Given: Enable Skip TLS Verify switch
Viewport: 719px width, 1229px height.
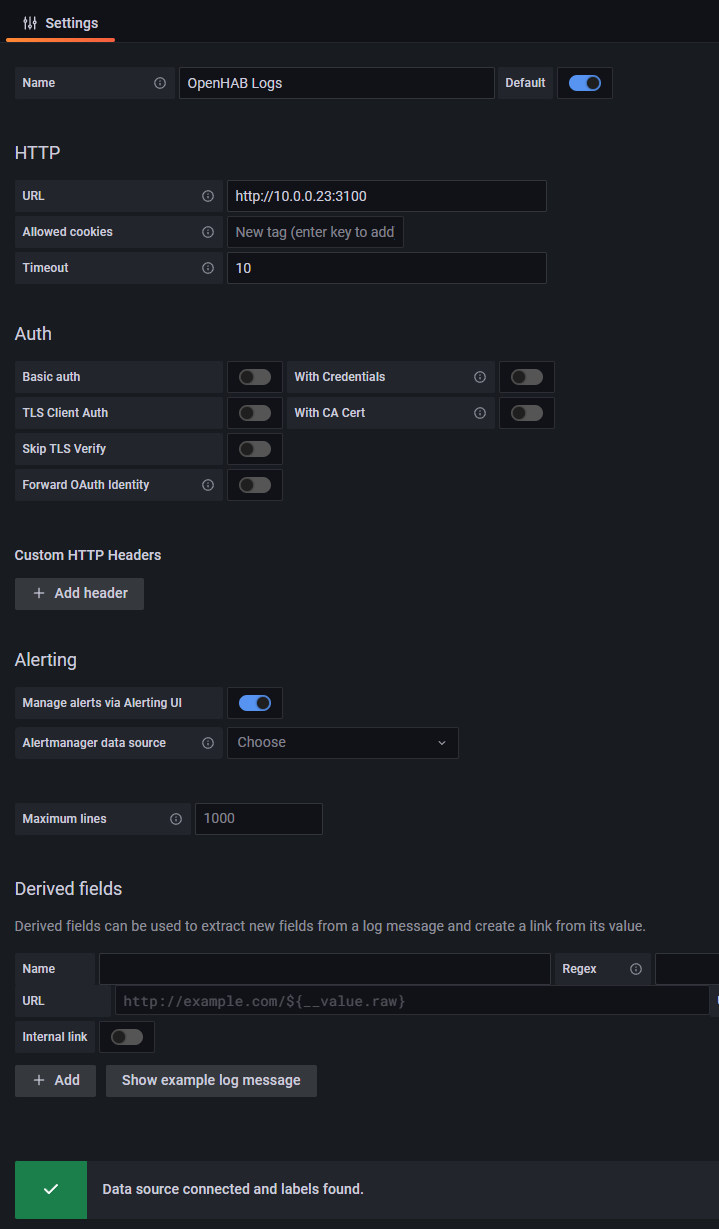Looking at the screenshot, I should click(x=255, y=449).
